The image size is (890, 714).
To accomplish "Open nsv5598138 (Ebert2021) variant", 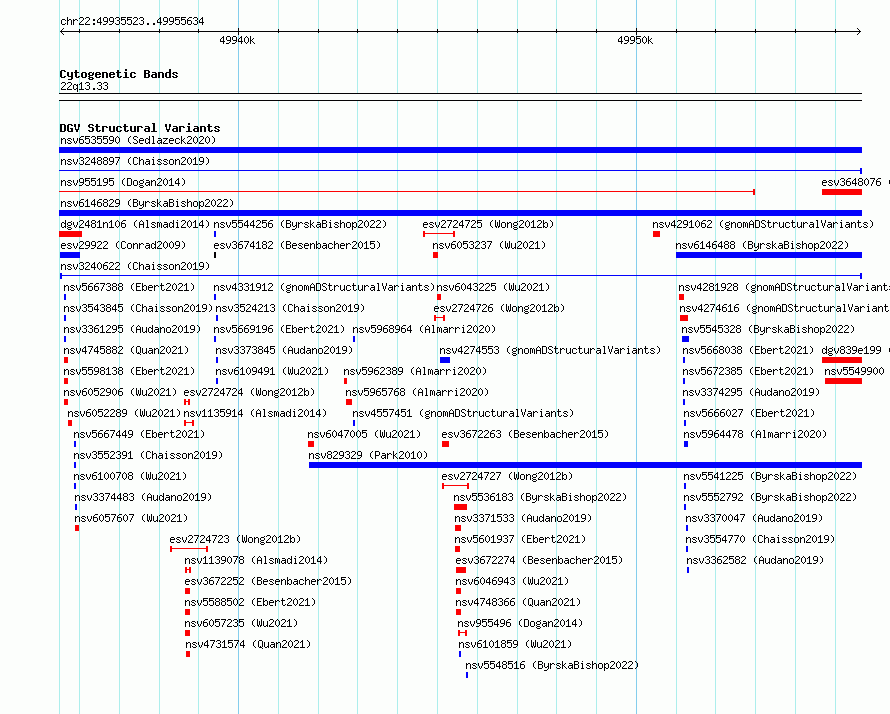I will (x=129, y=371).
